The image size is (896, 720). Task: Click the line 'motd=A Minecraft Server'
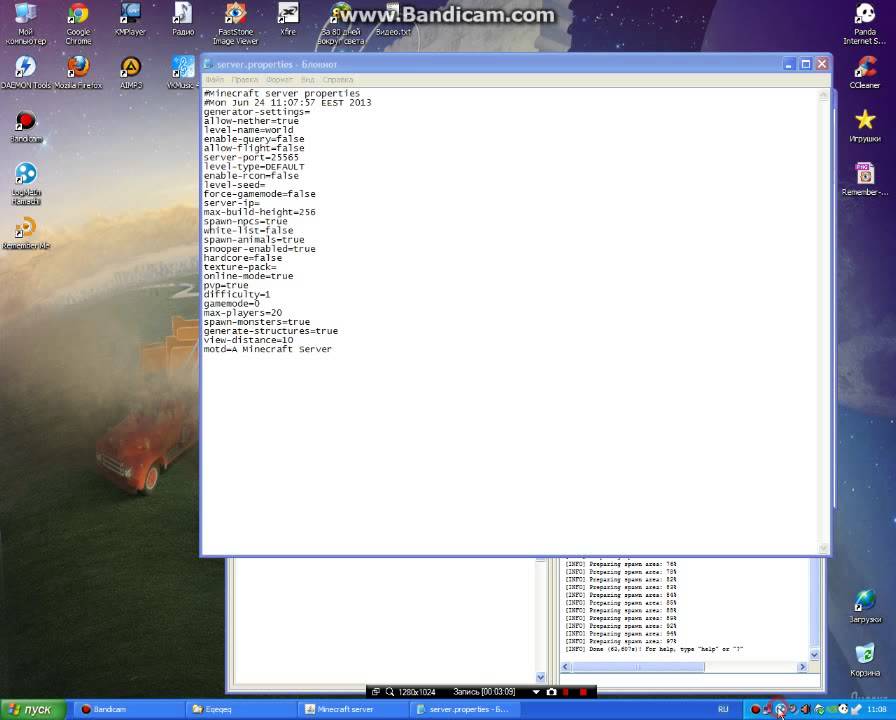[267, 349]
